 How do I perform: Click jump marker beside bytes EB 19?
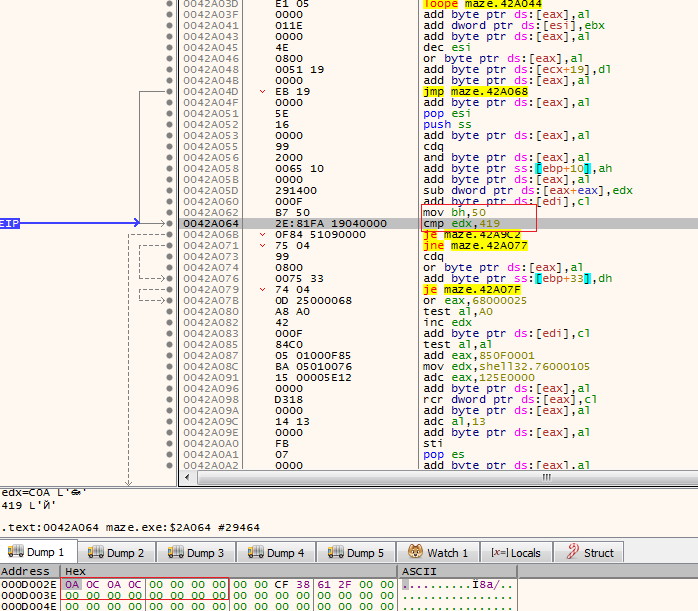263,91
